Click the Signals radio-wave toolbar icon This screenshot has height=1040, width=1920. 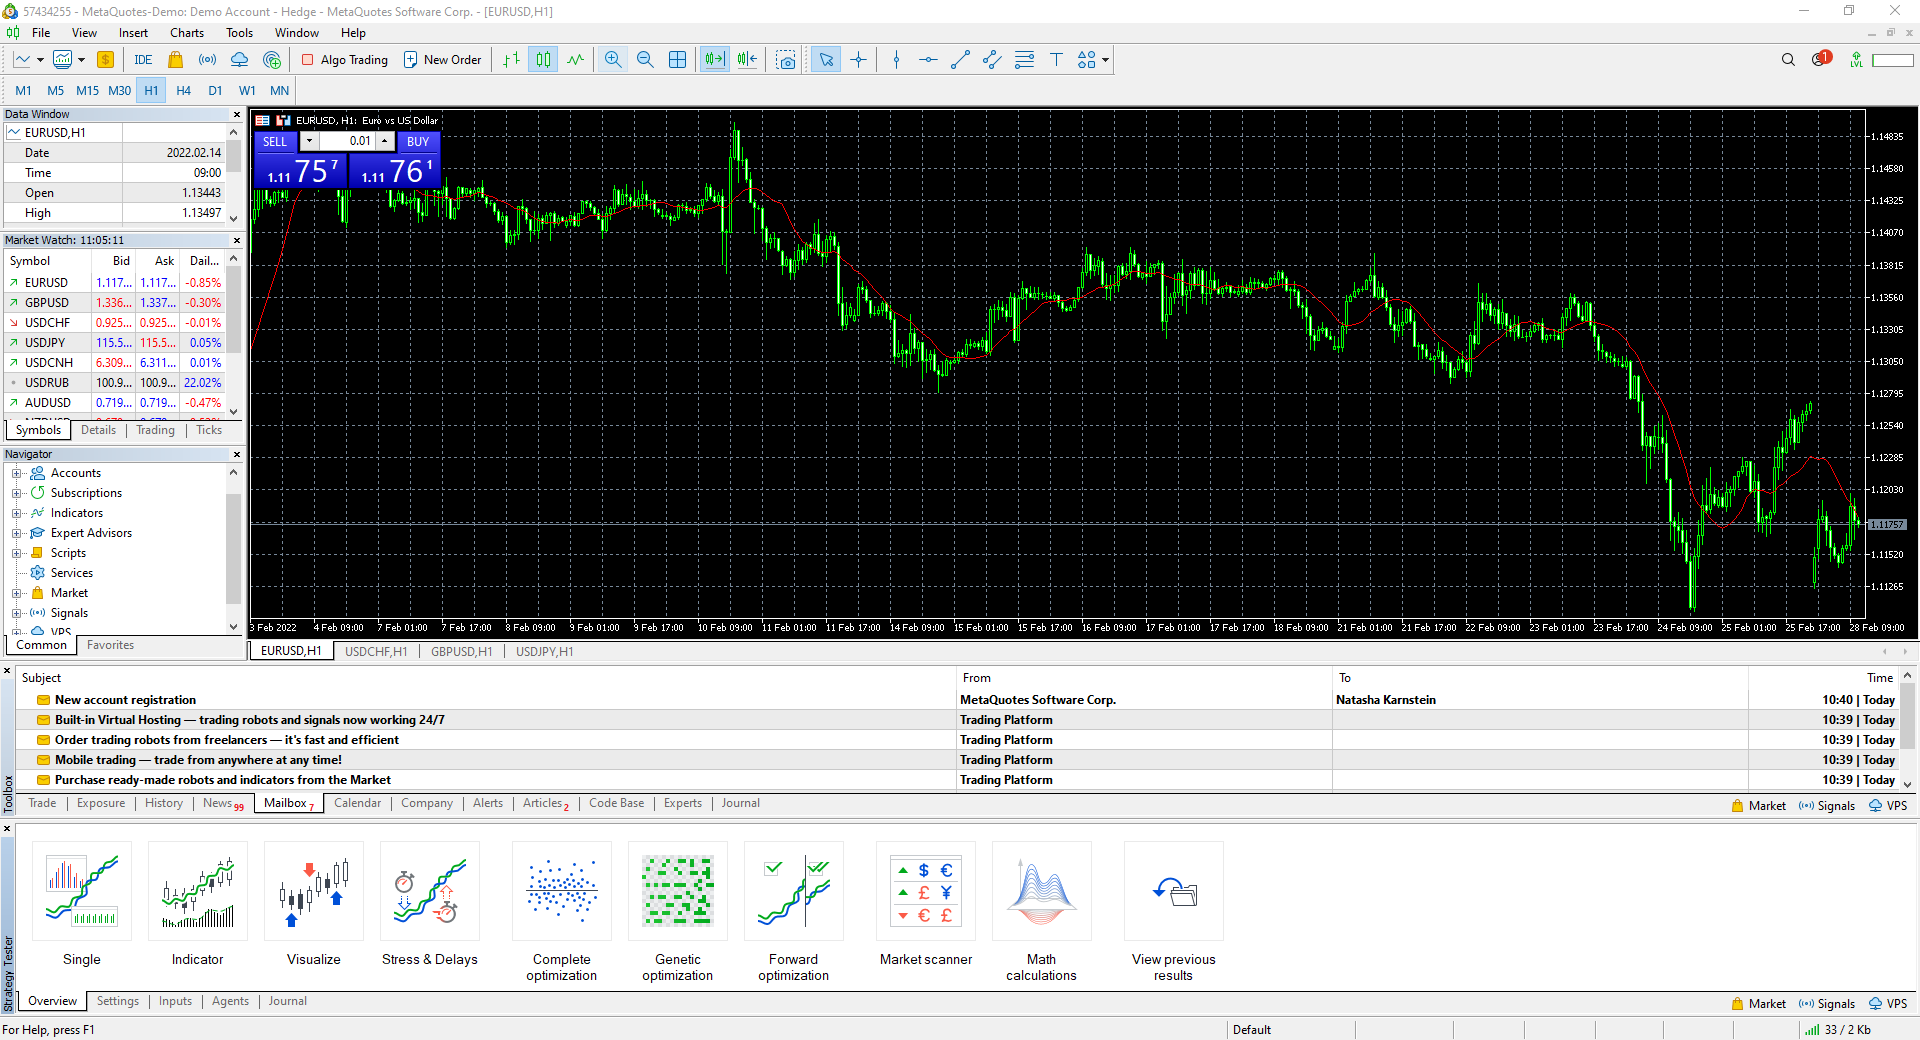[x=207, y=60]
